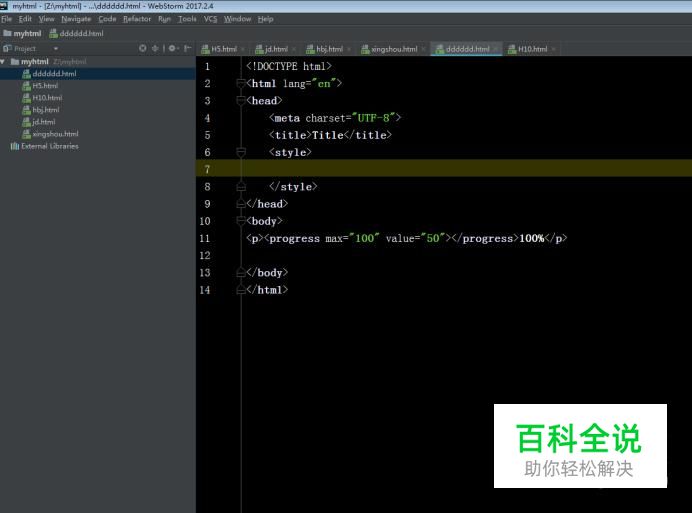Open the Window menu

(237, 19)
